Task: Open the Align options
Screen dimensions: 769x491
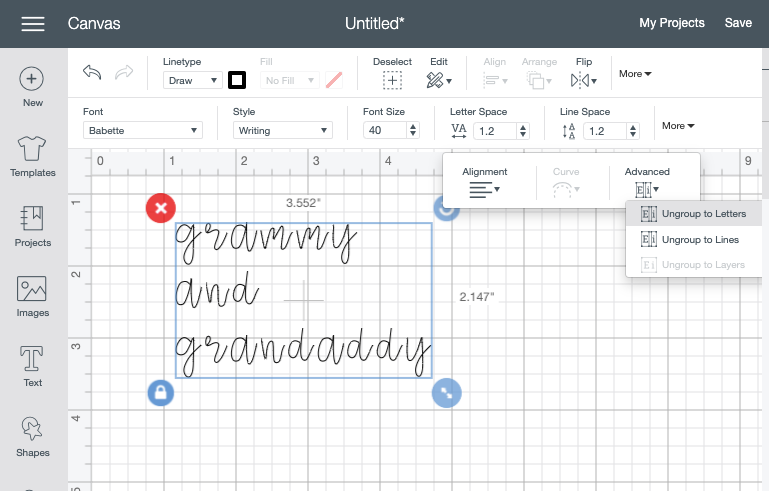Action: coord(495,80)
